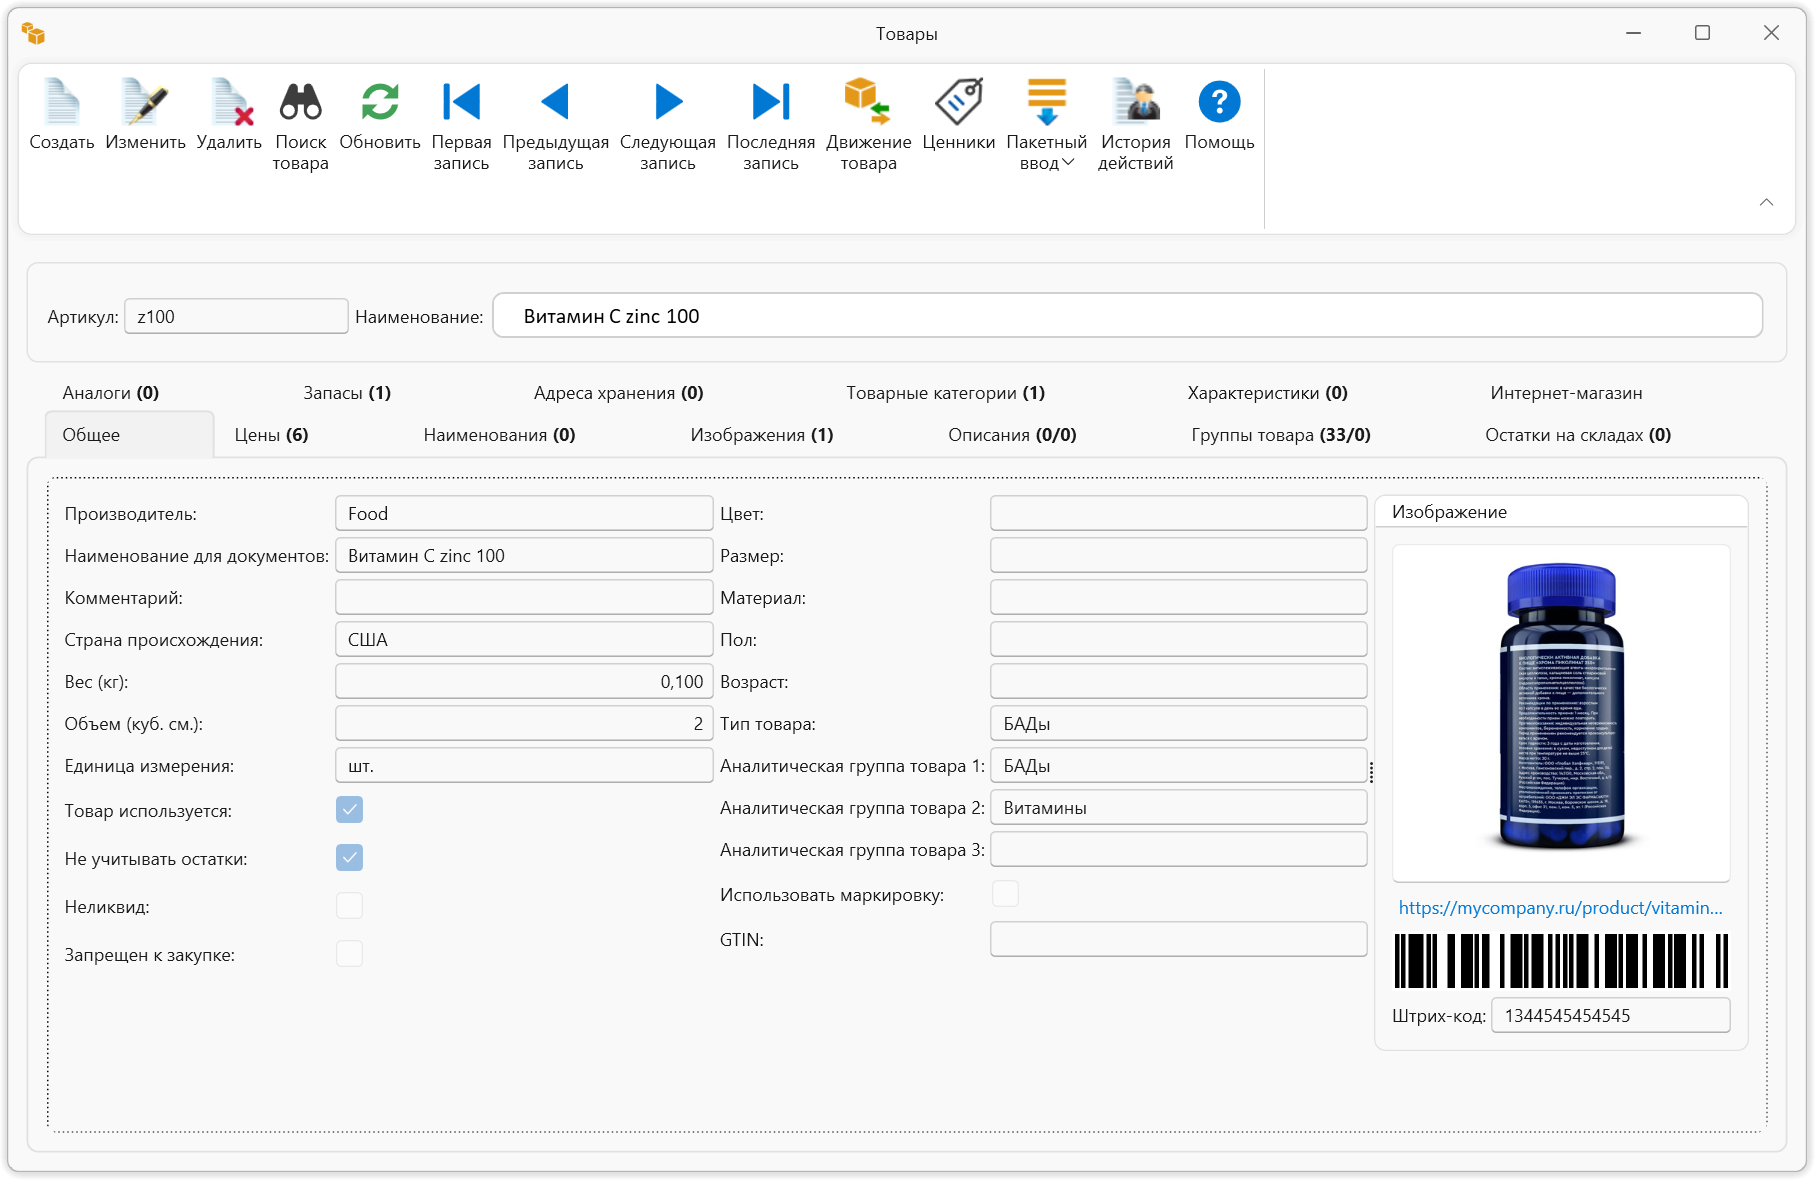
Task: Switch to the Цены (6) tab
Action: coord(271,435)
